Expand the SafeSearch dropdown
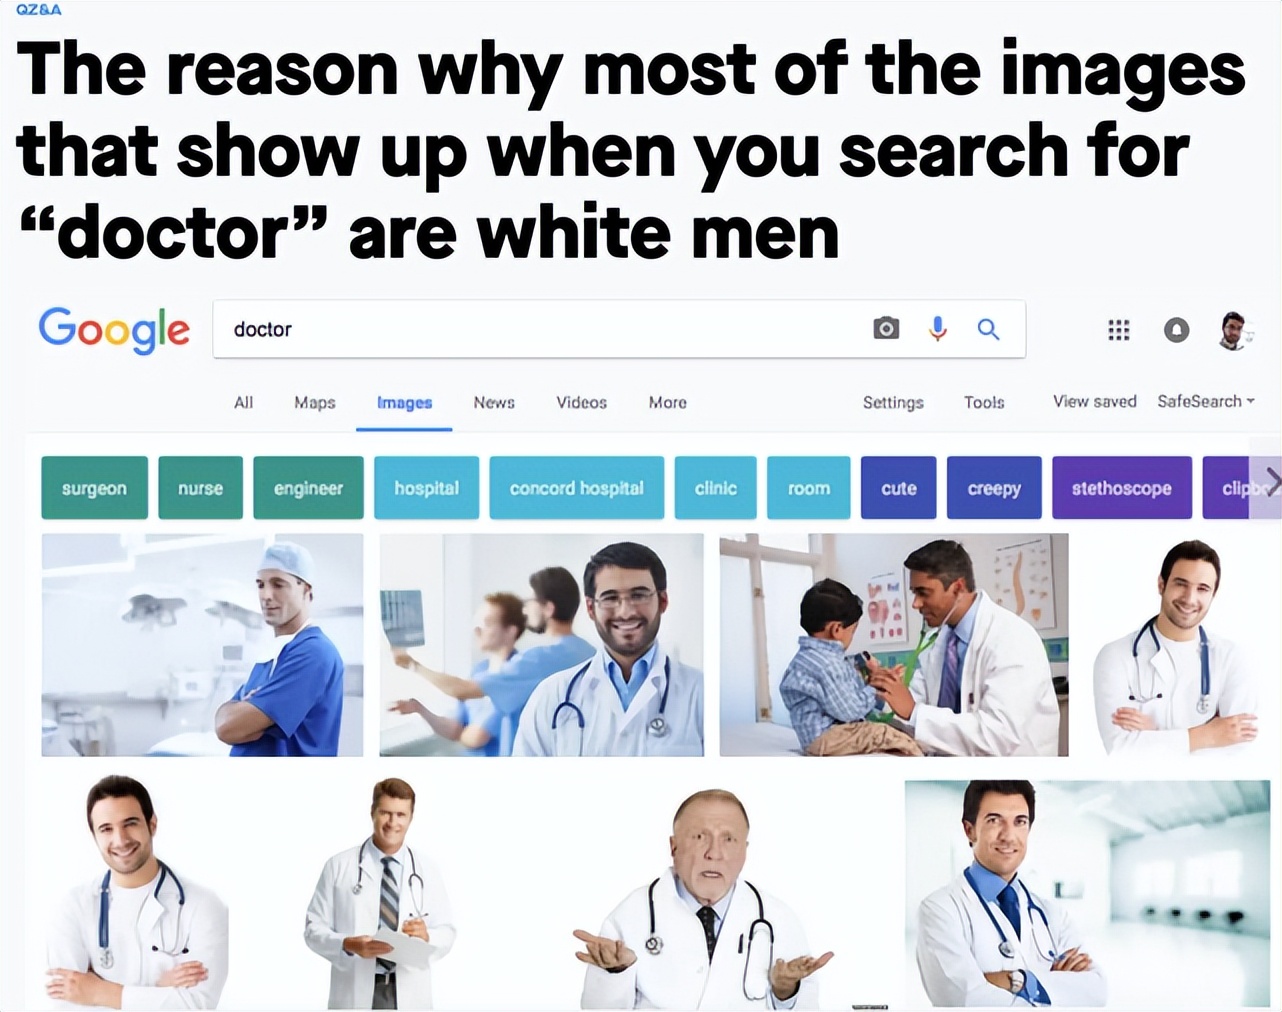The width and height of the screenshot is (1282, 1012). click(1206, 401)
